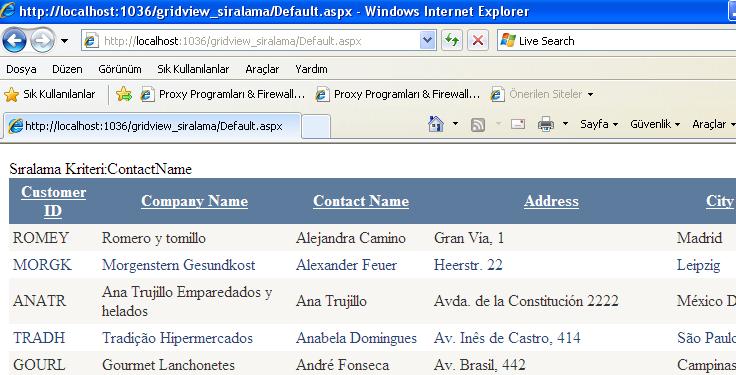Click the browser Forward arrow button
The width and height of the screenshot is (736, 375).
(x=42, y=41)
